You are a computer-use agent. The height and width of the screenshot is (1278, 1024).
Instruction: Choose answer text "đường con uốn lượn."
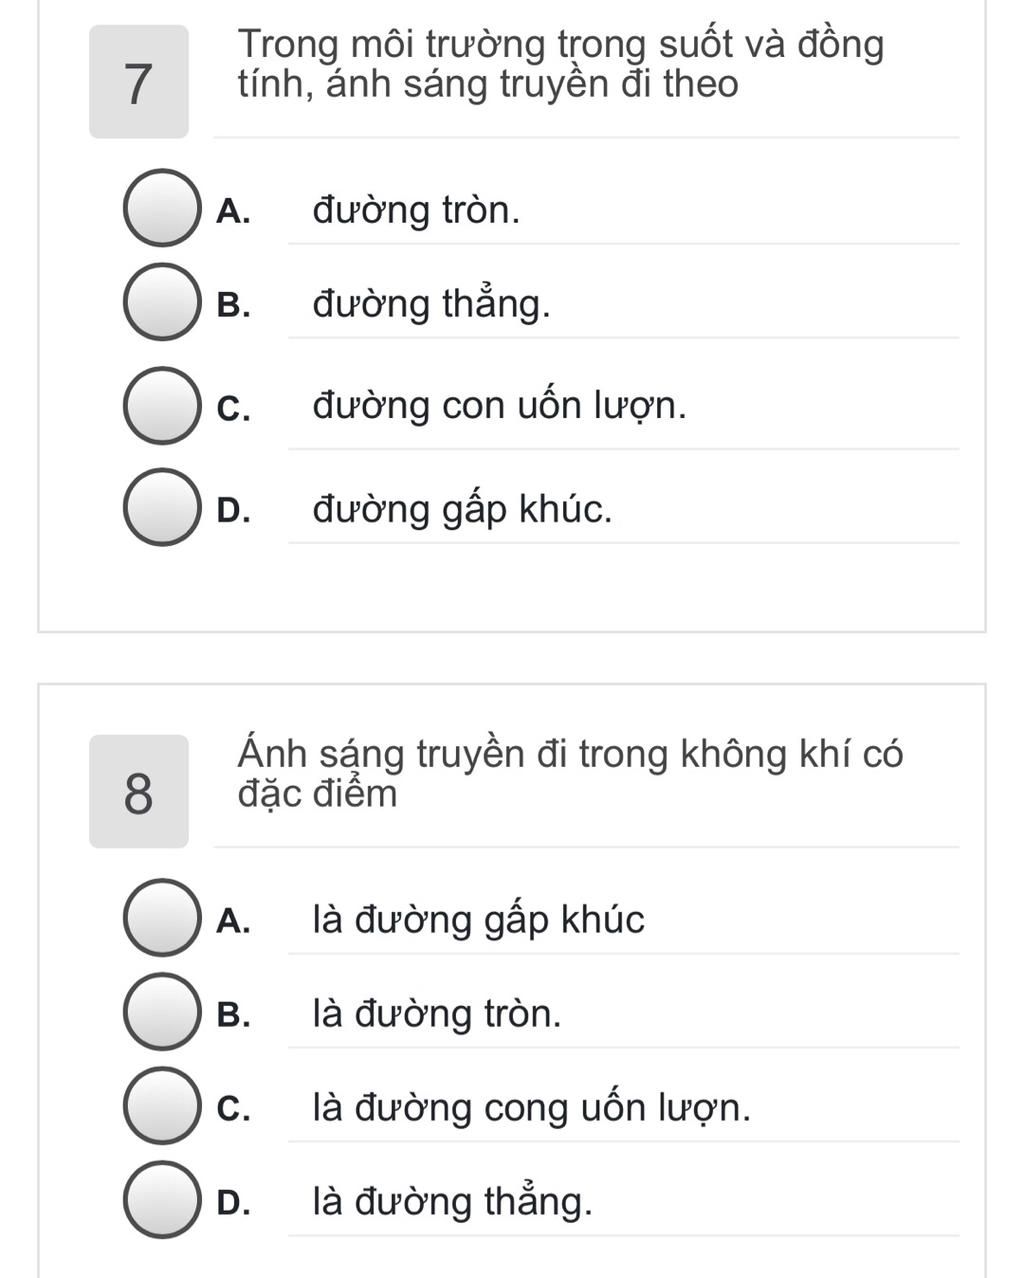coord(499,406)
